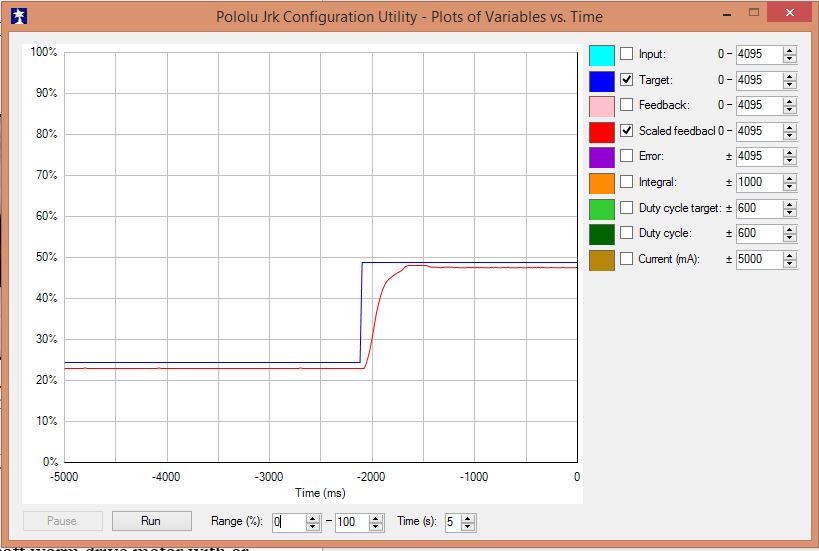Viewport: 819px width, 551px height.
Task: Click the dark green Duty cycle swatch
Action: point(602,235)
